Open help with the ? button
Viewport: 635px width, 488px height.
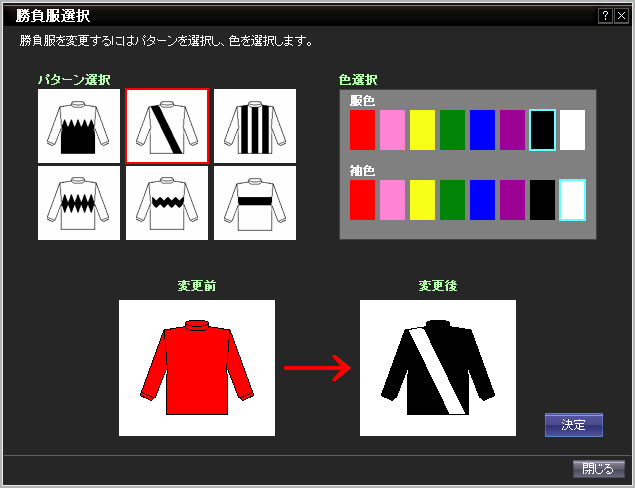coord(605,16)
